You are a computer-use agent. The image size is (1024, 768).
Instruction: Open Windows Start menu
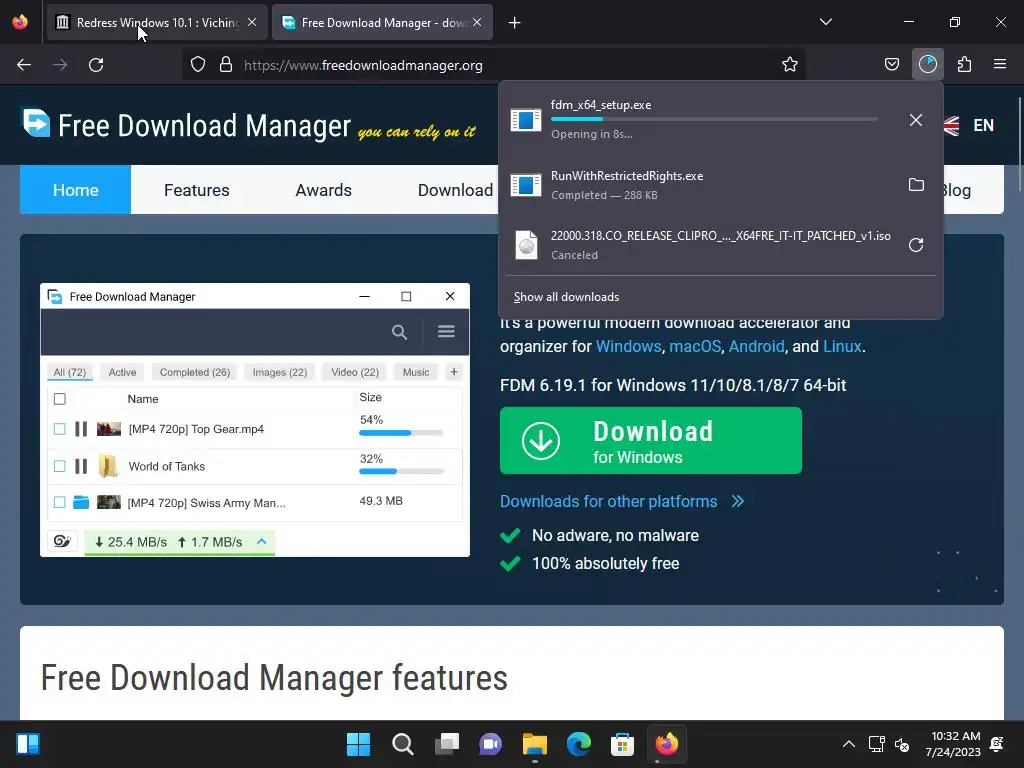point(358,744)
